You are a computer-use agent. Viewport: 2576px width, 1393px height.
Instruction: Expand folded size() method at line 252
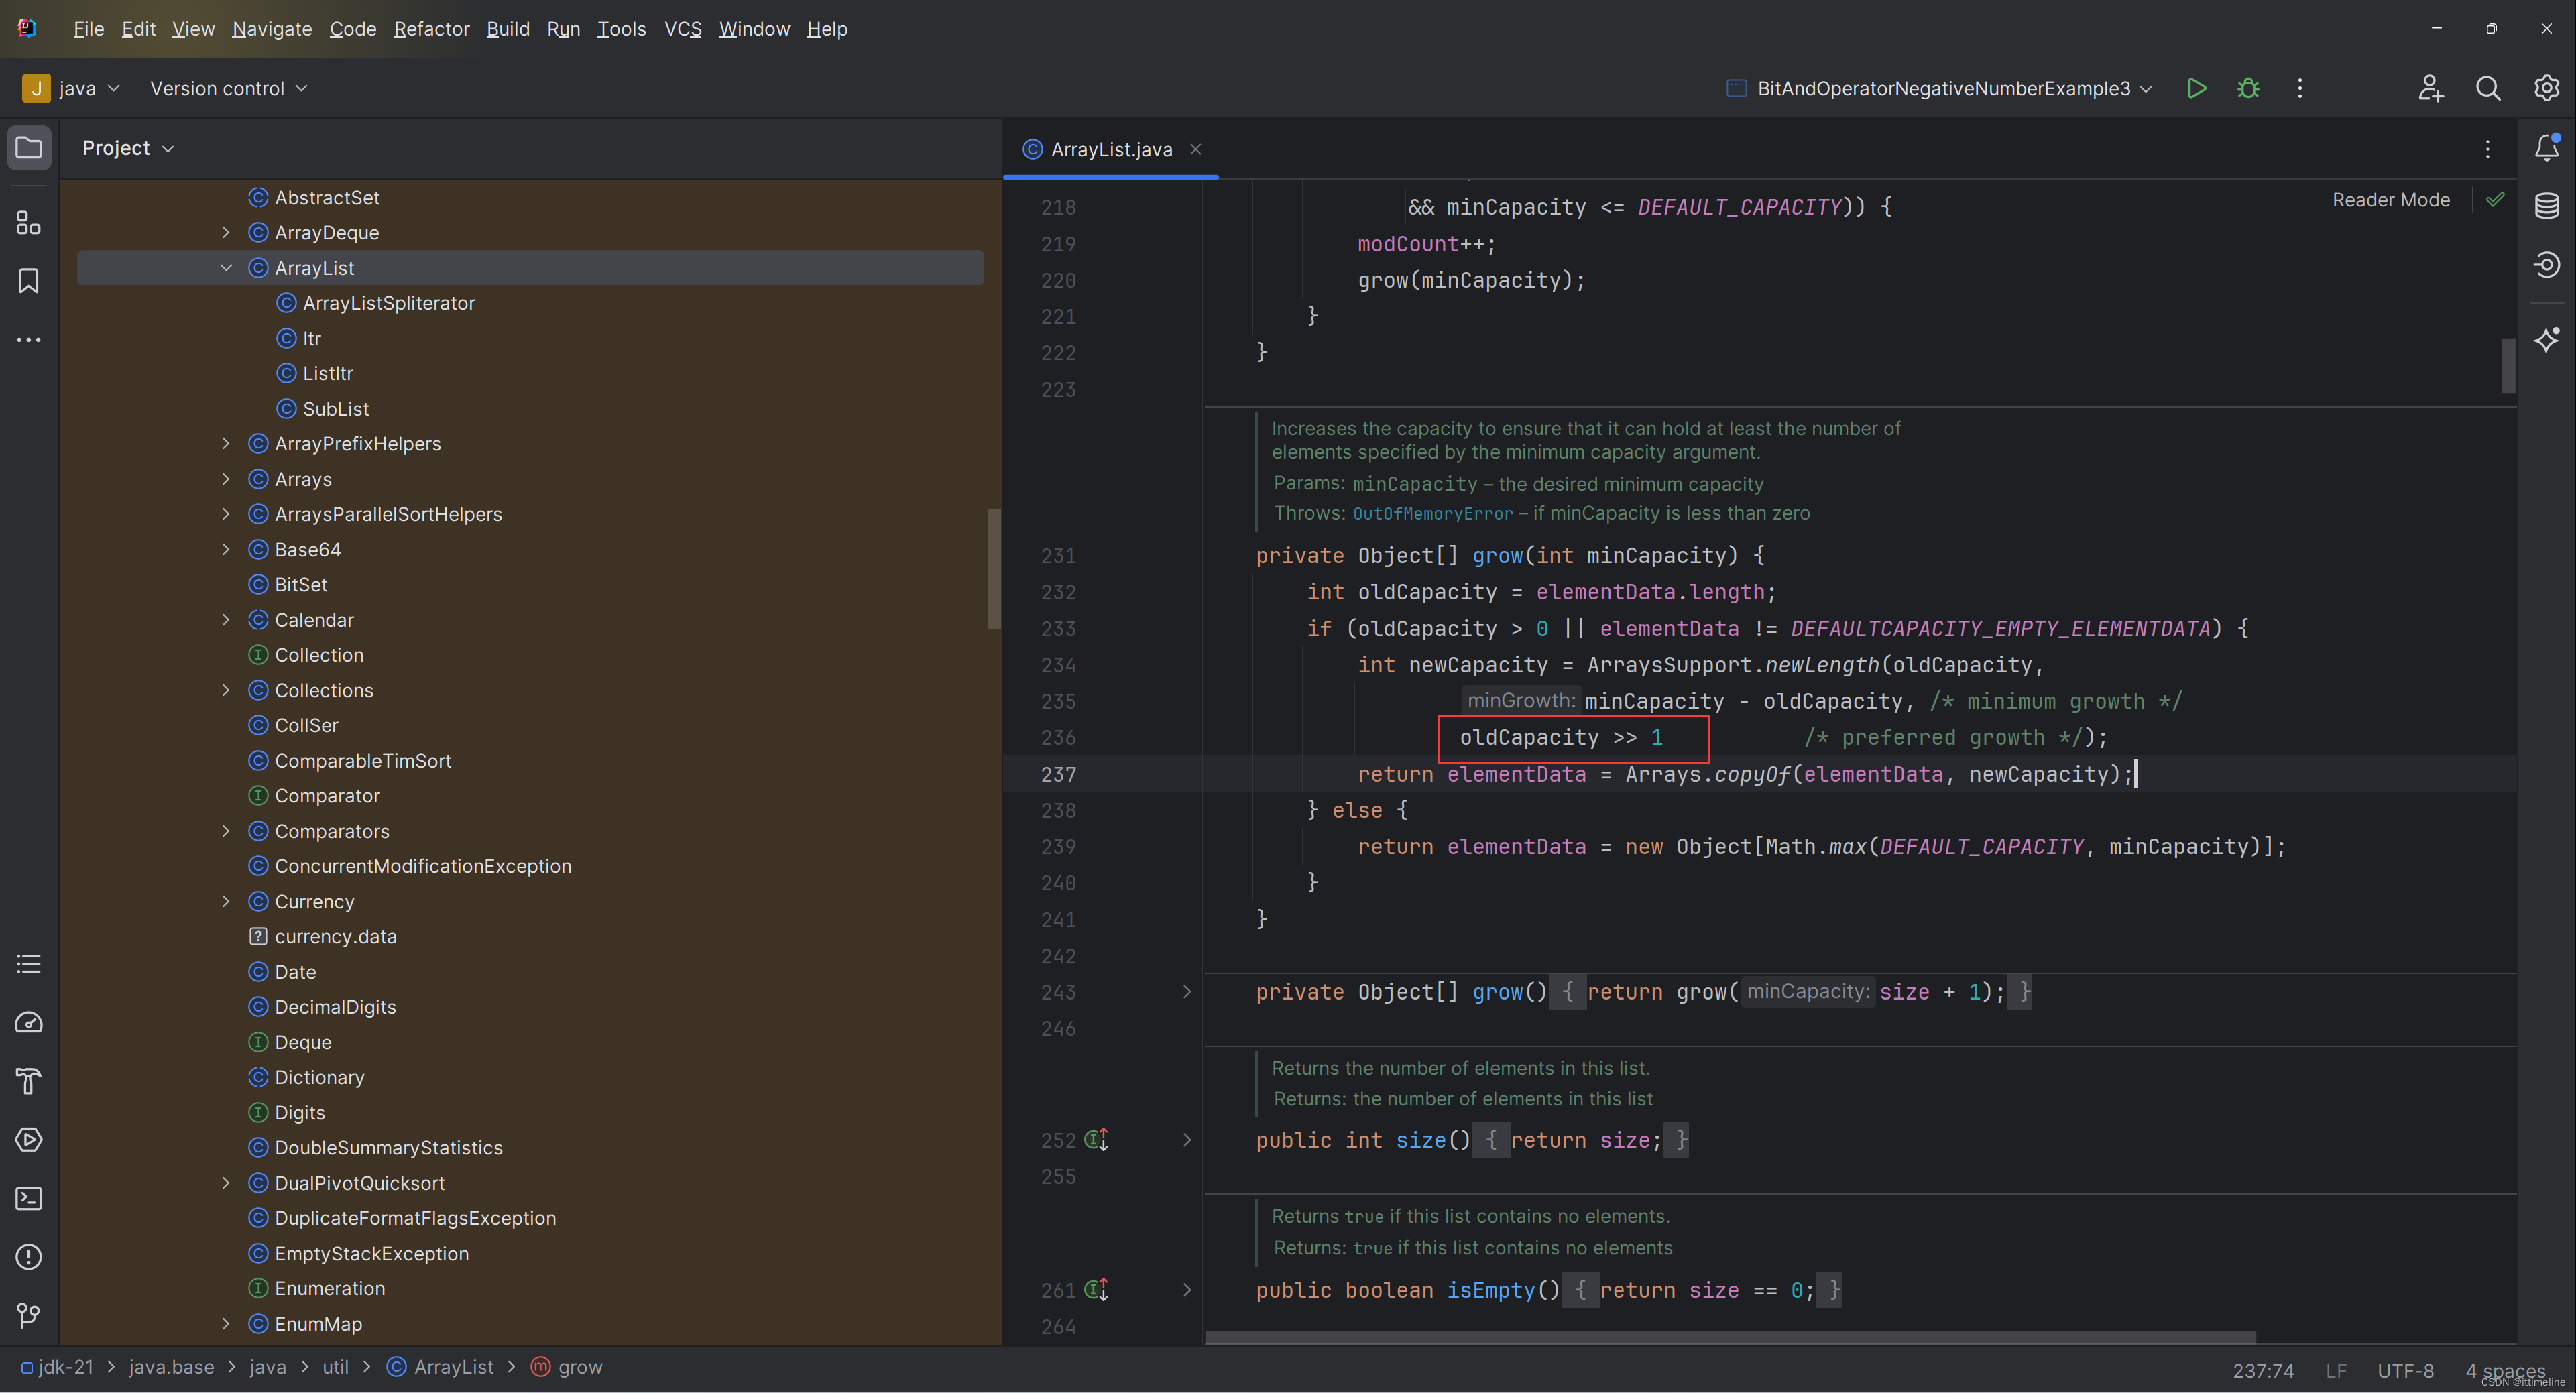[1187, 1140]
